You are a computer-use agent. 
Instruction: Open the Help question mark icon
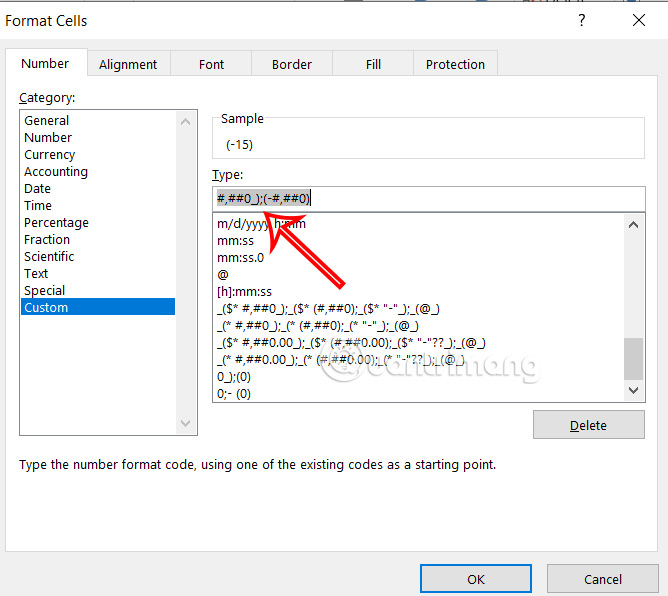coord(582,20)
